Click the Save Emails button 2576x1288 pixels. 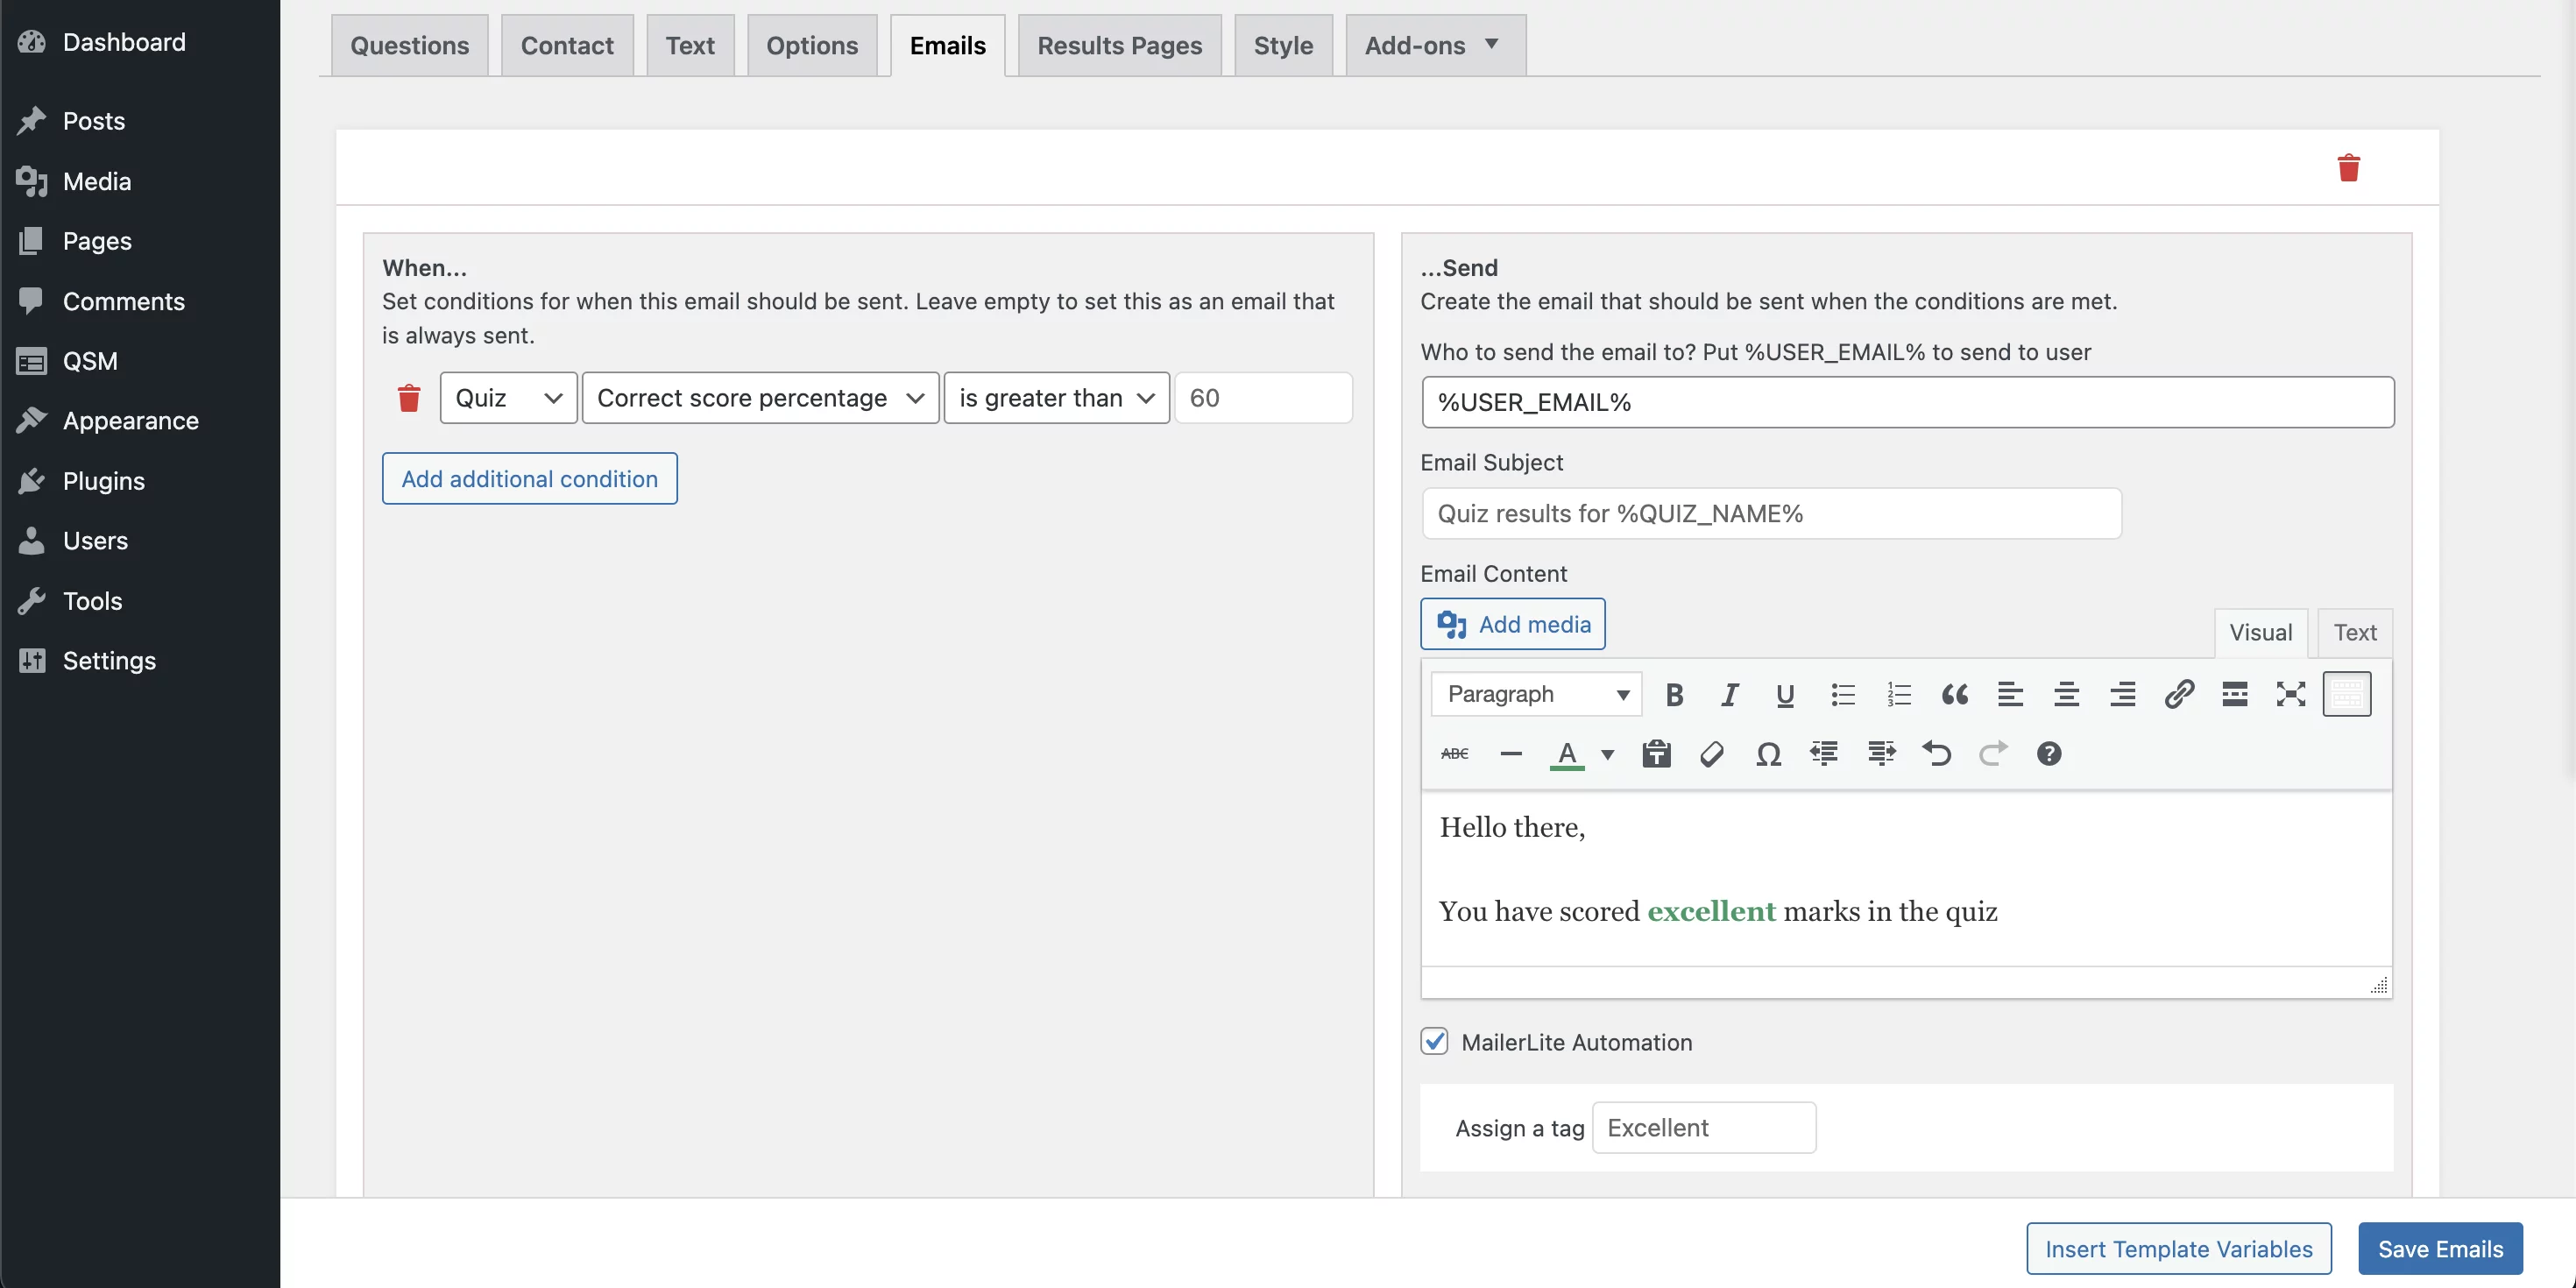(2440, 1249)
